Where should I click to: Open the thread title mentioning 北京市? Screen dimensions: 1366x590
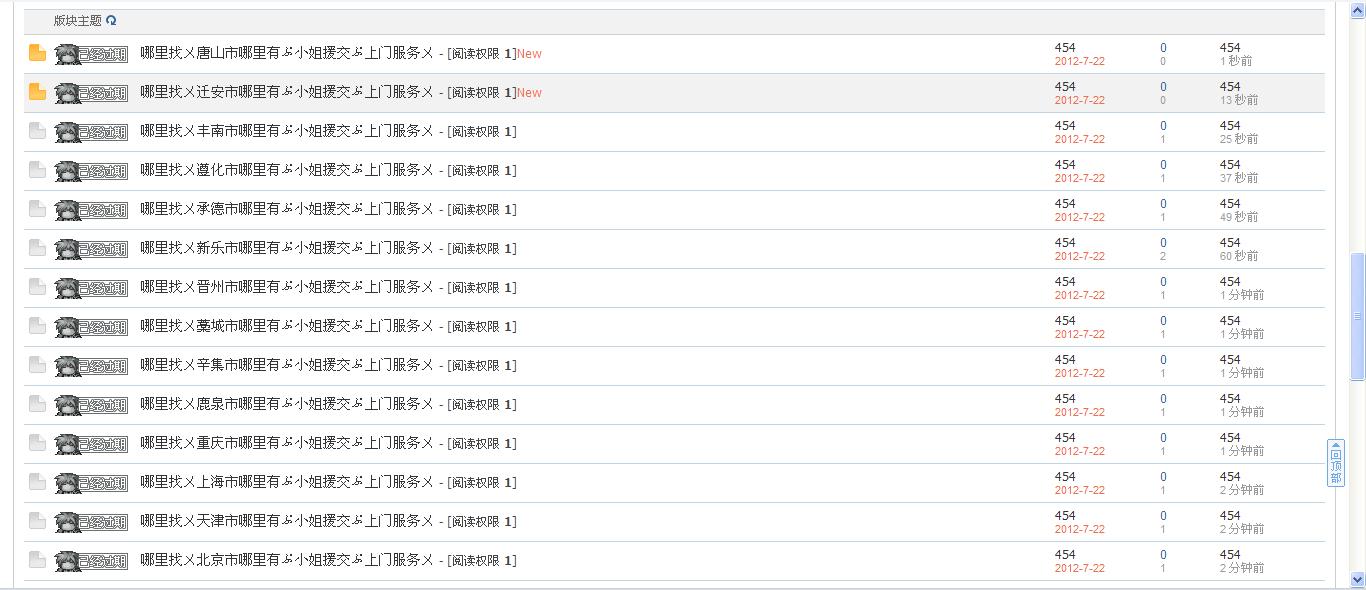tap(287, 560)
